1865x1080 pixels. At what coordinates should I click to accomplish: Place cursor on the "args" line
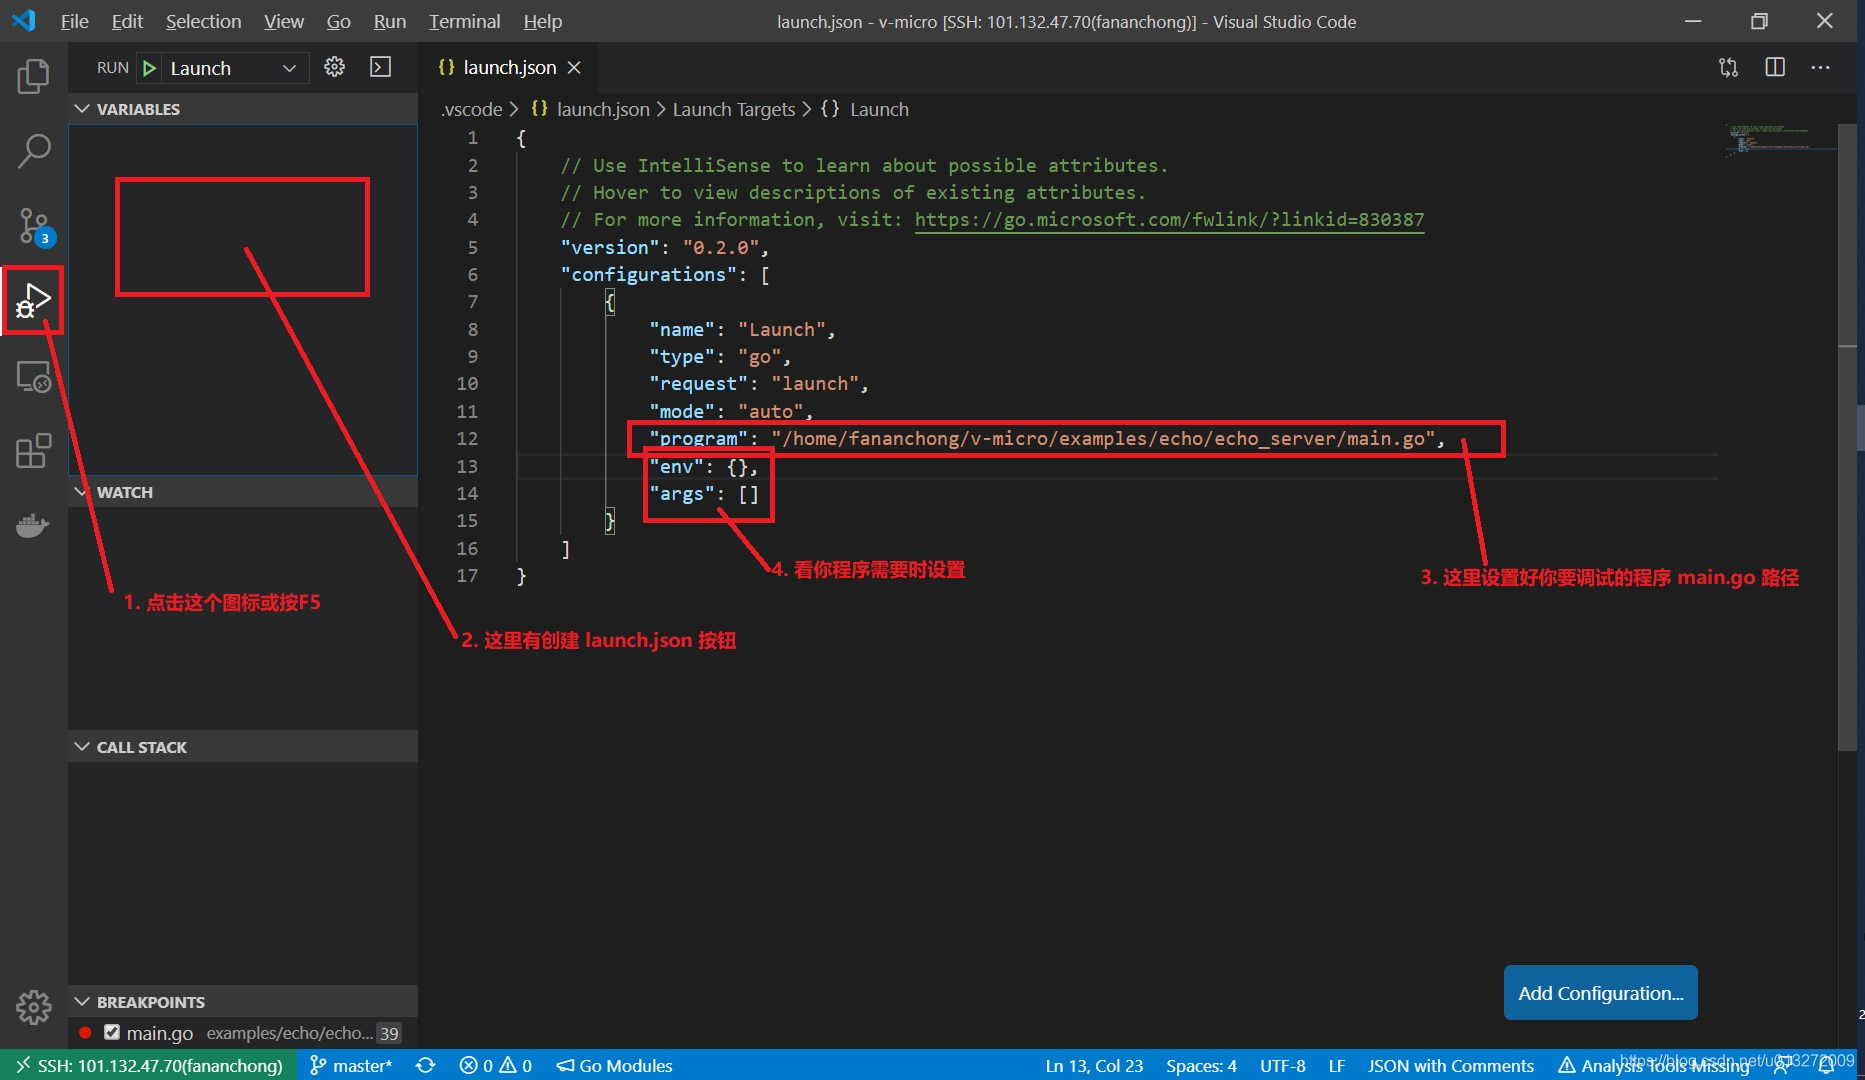[704, 494]
